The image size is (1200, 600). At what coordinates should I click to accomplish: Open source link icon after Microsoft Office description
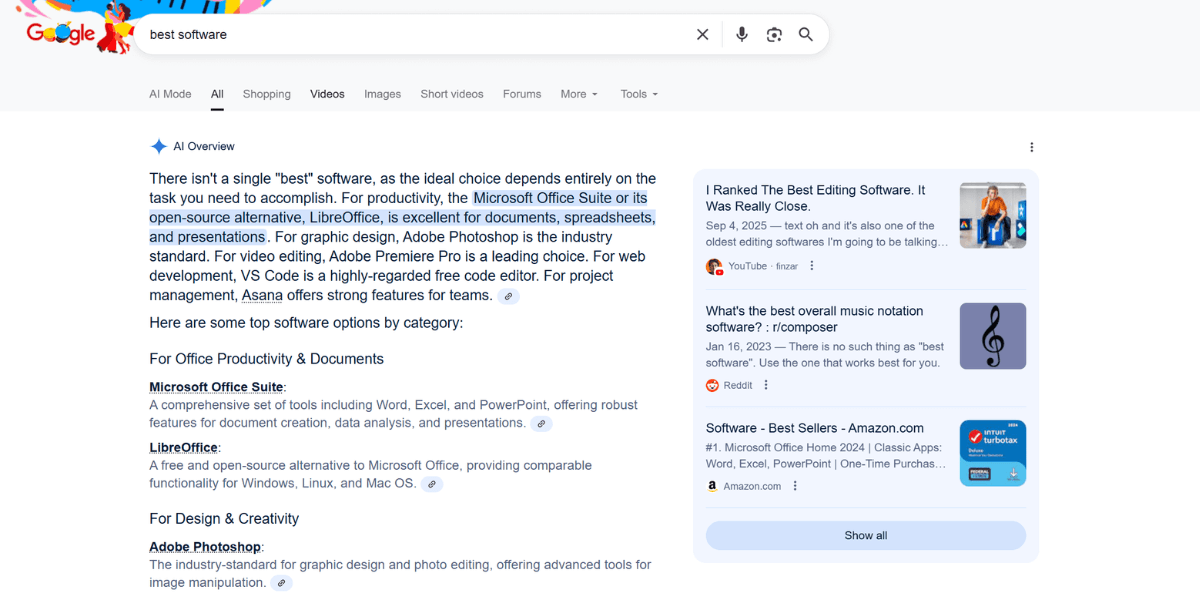[541, 424]
